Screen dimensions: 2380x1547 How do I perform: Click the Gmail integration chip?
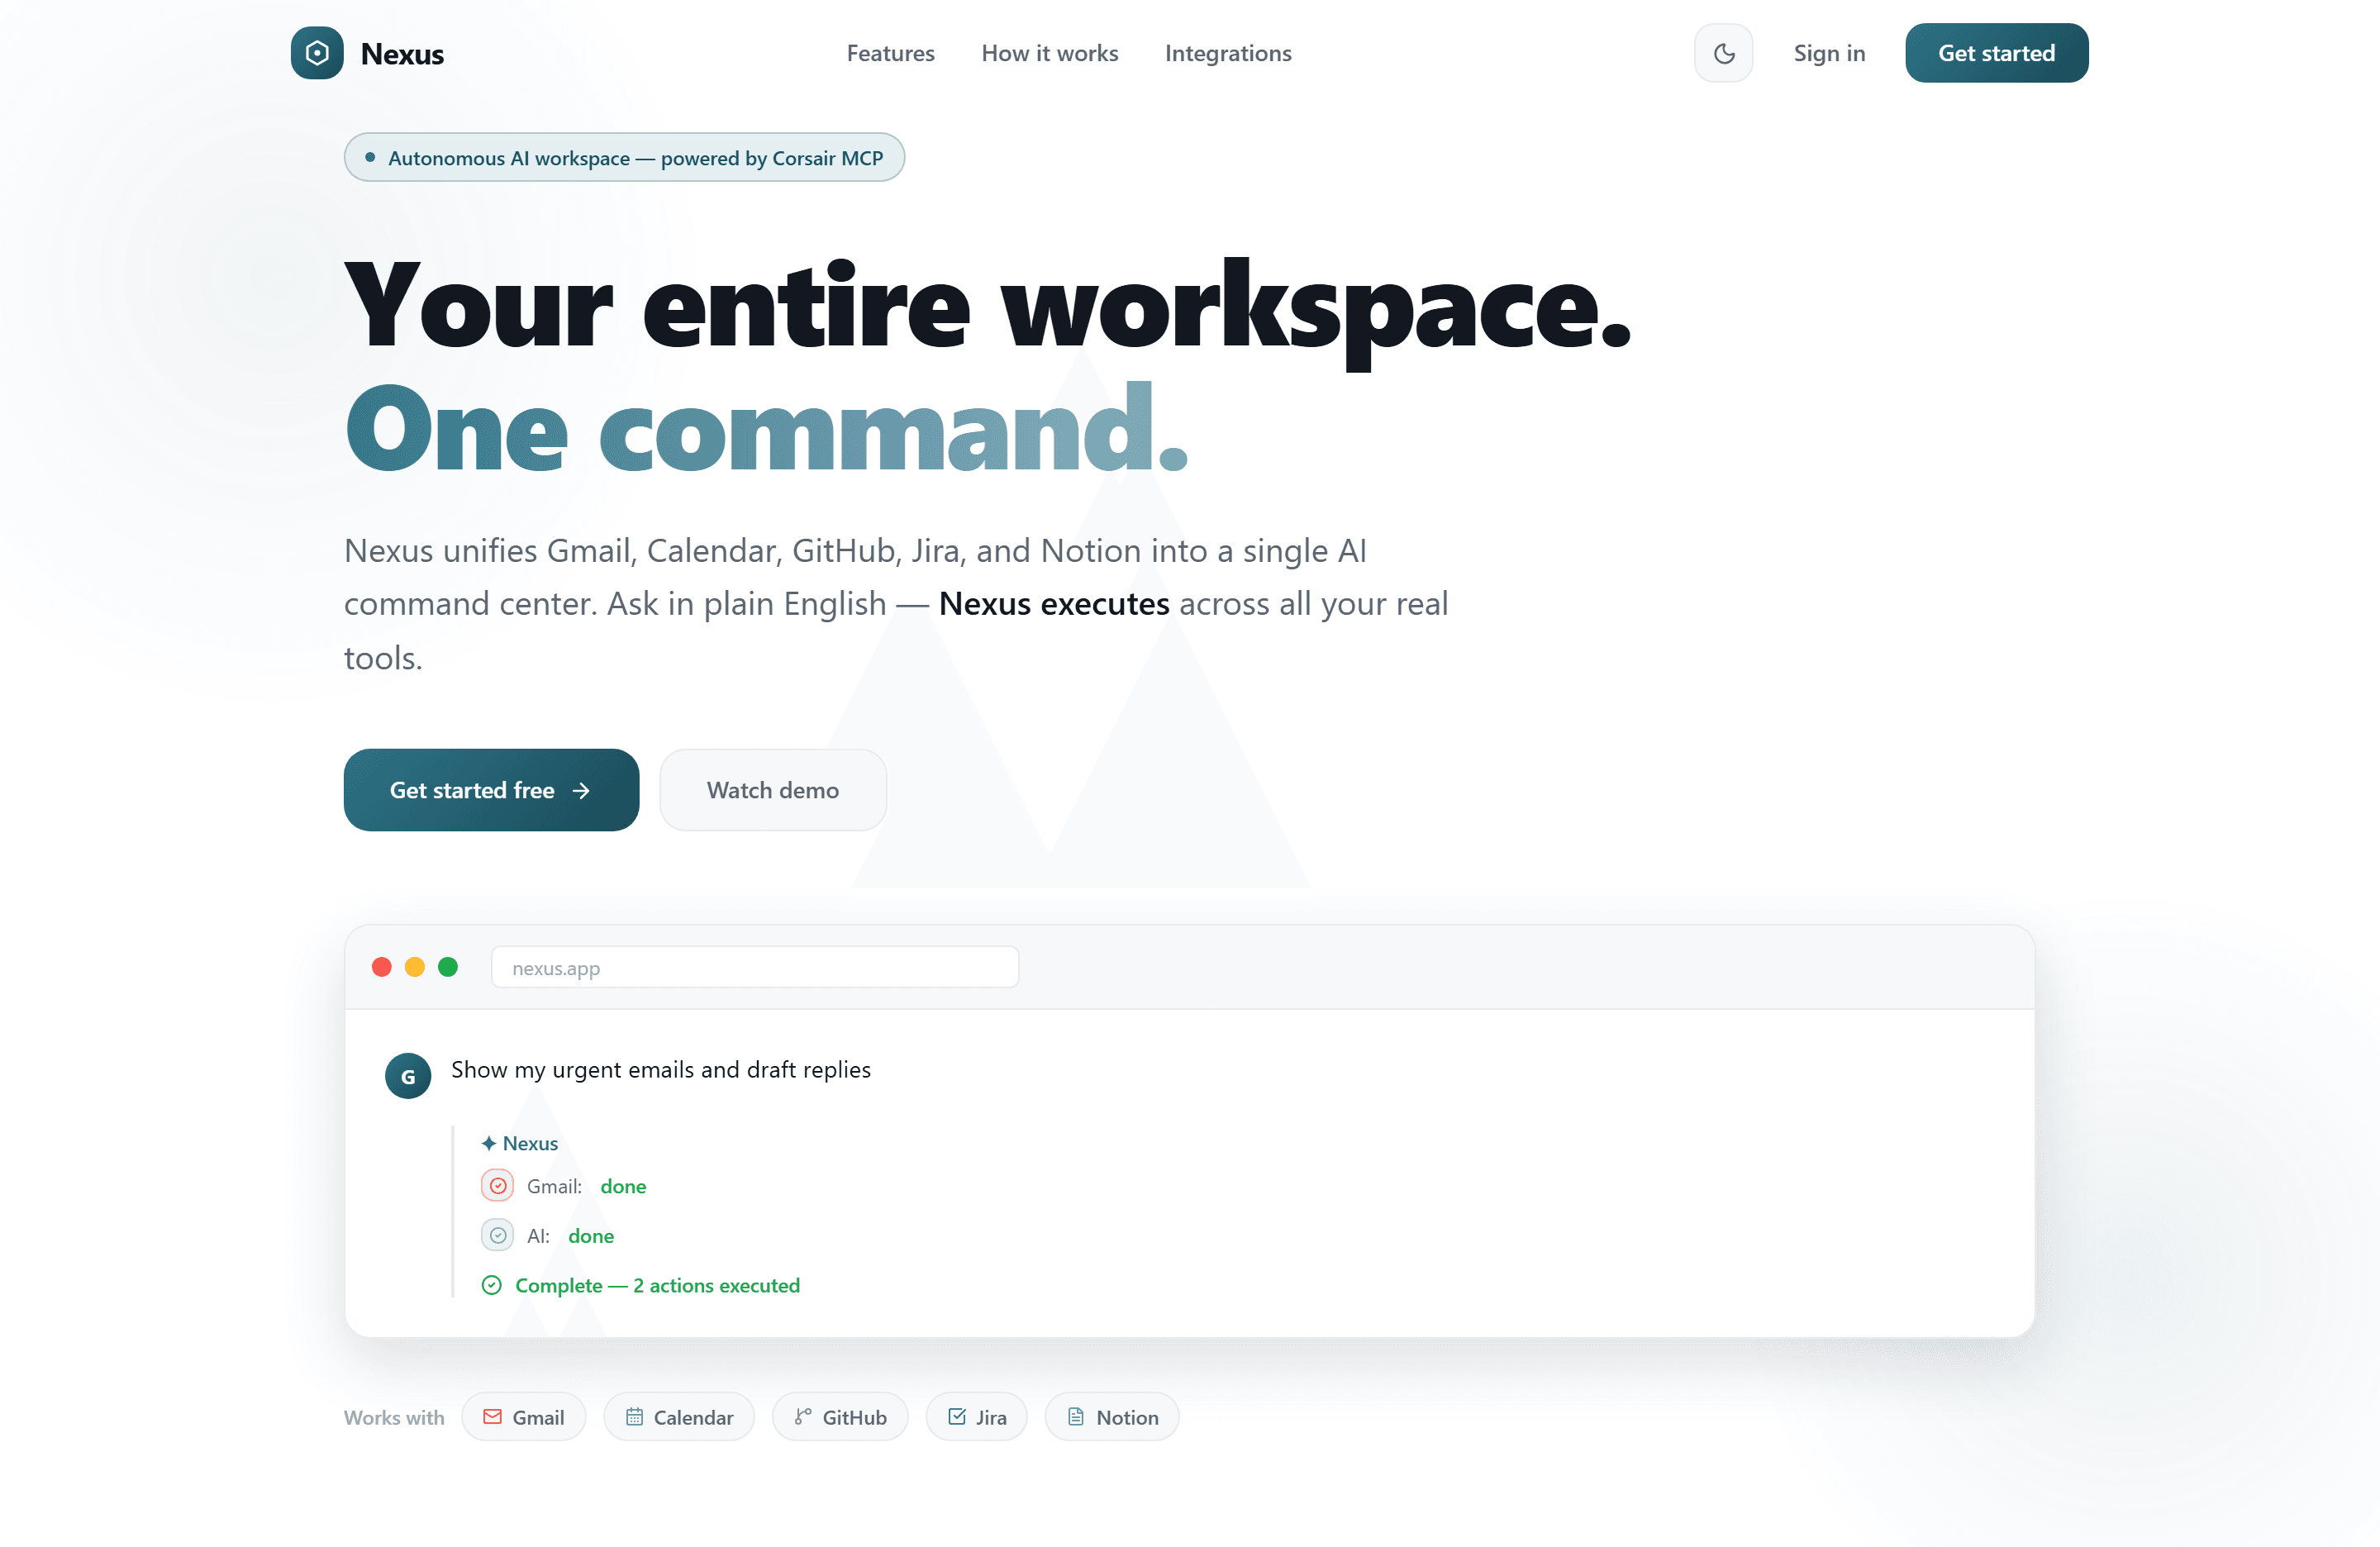(523, 1417)
